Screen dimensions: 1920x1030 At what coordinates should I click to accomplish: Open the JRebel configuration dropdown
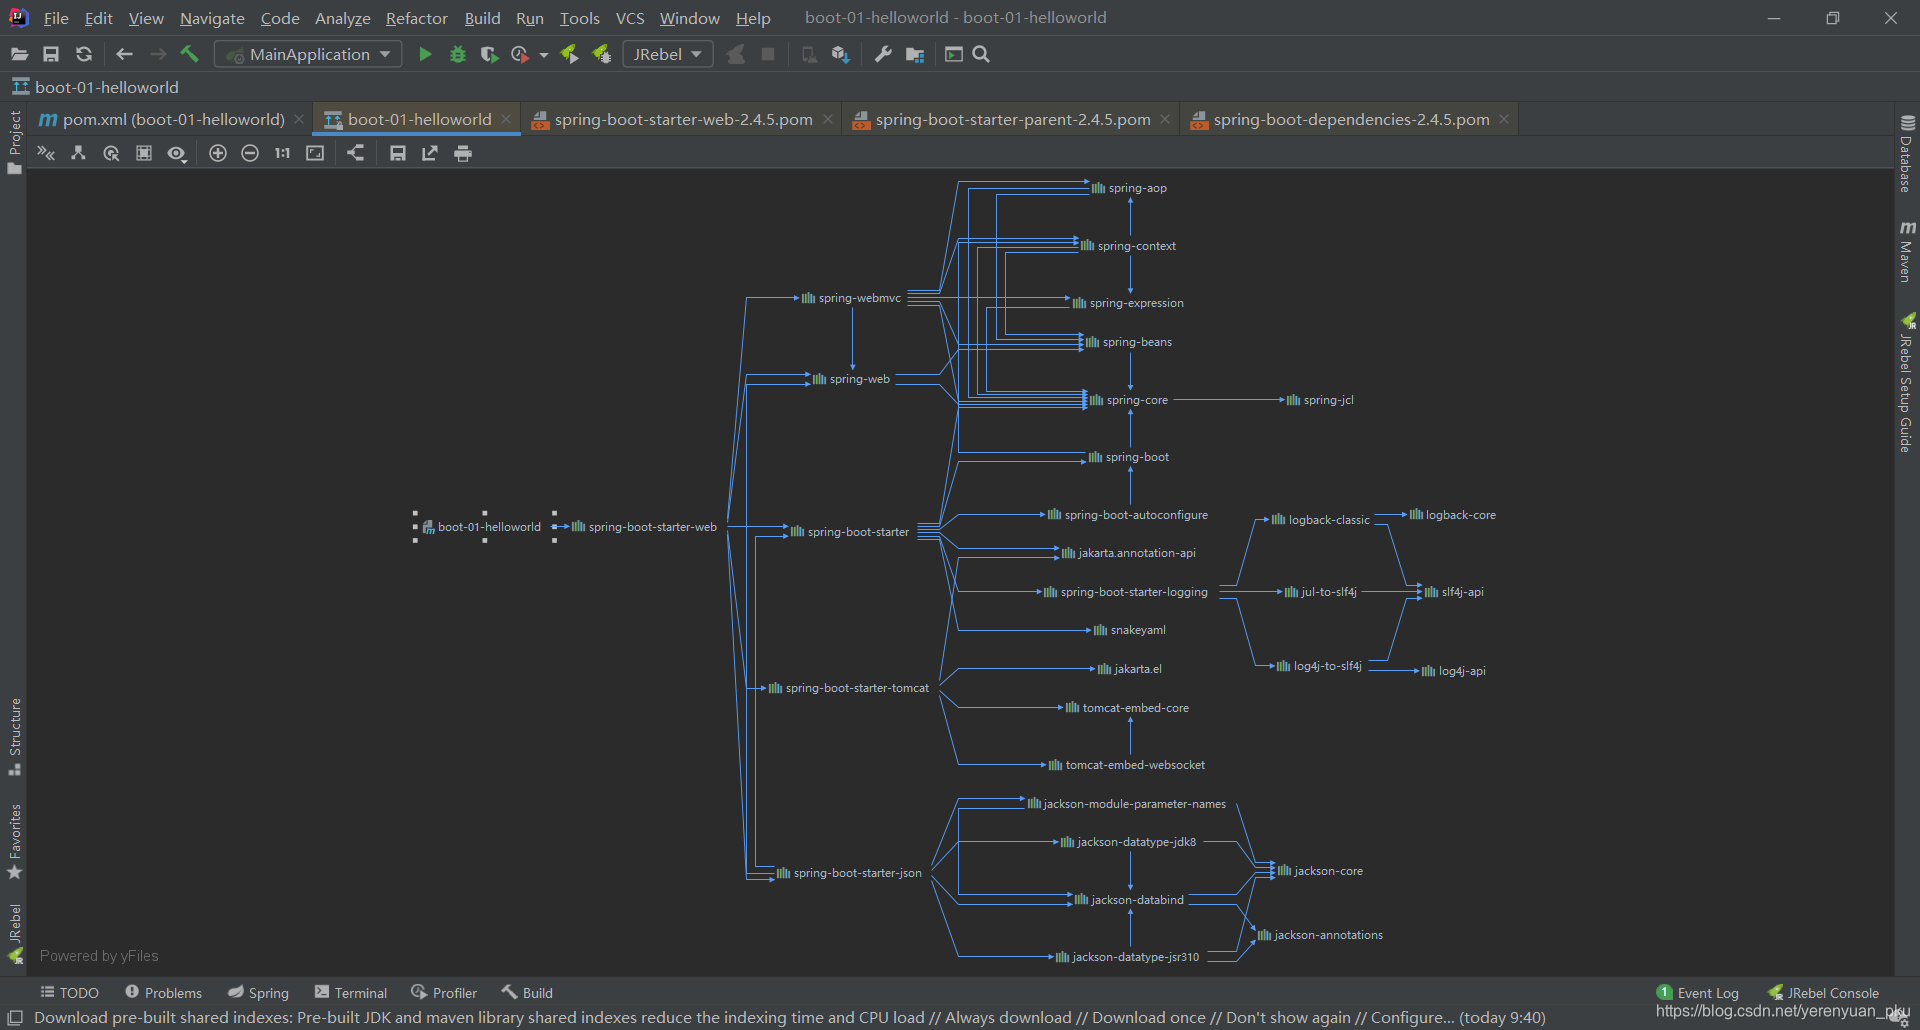pyautogui.click(x=668, y=54)
